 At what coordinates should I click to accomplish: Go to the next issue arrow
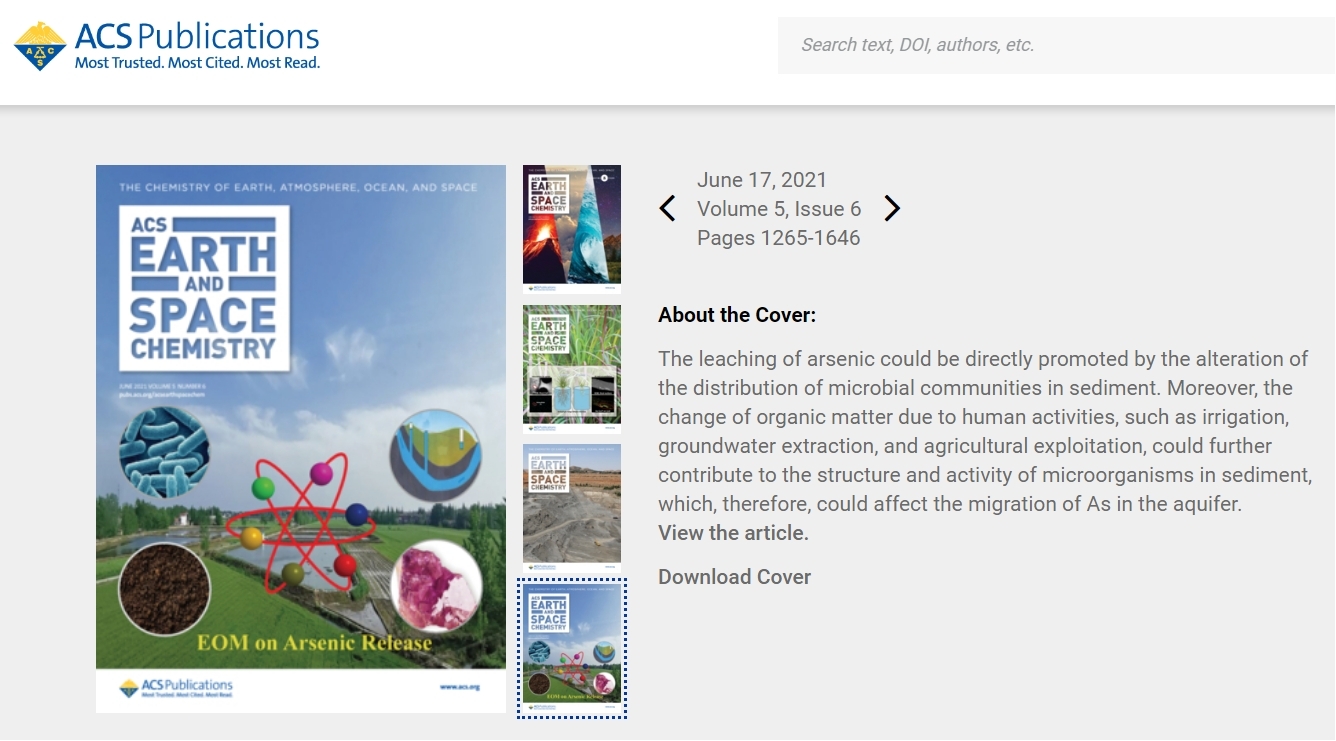(892, 209)
